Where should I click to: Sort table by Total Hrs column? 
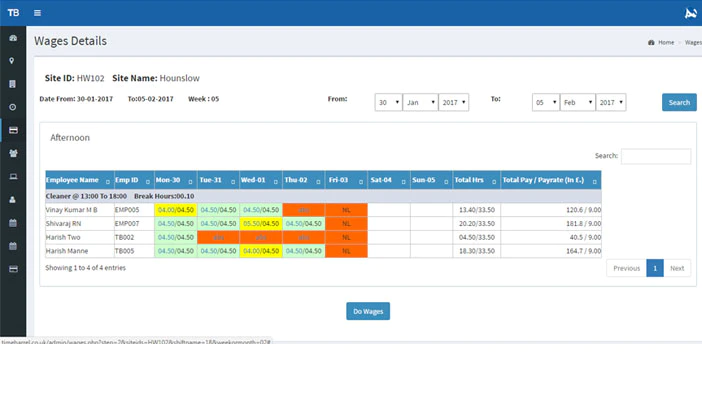click(476, 180)
